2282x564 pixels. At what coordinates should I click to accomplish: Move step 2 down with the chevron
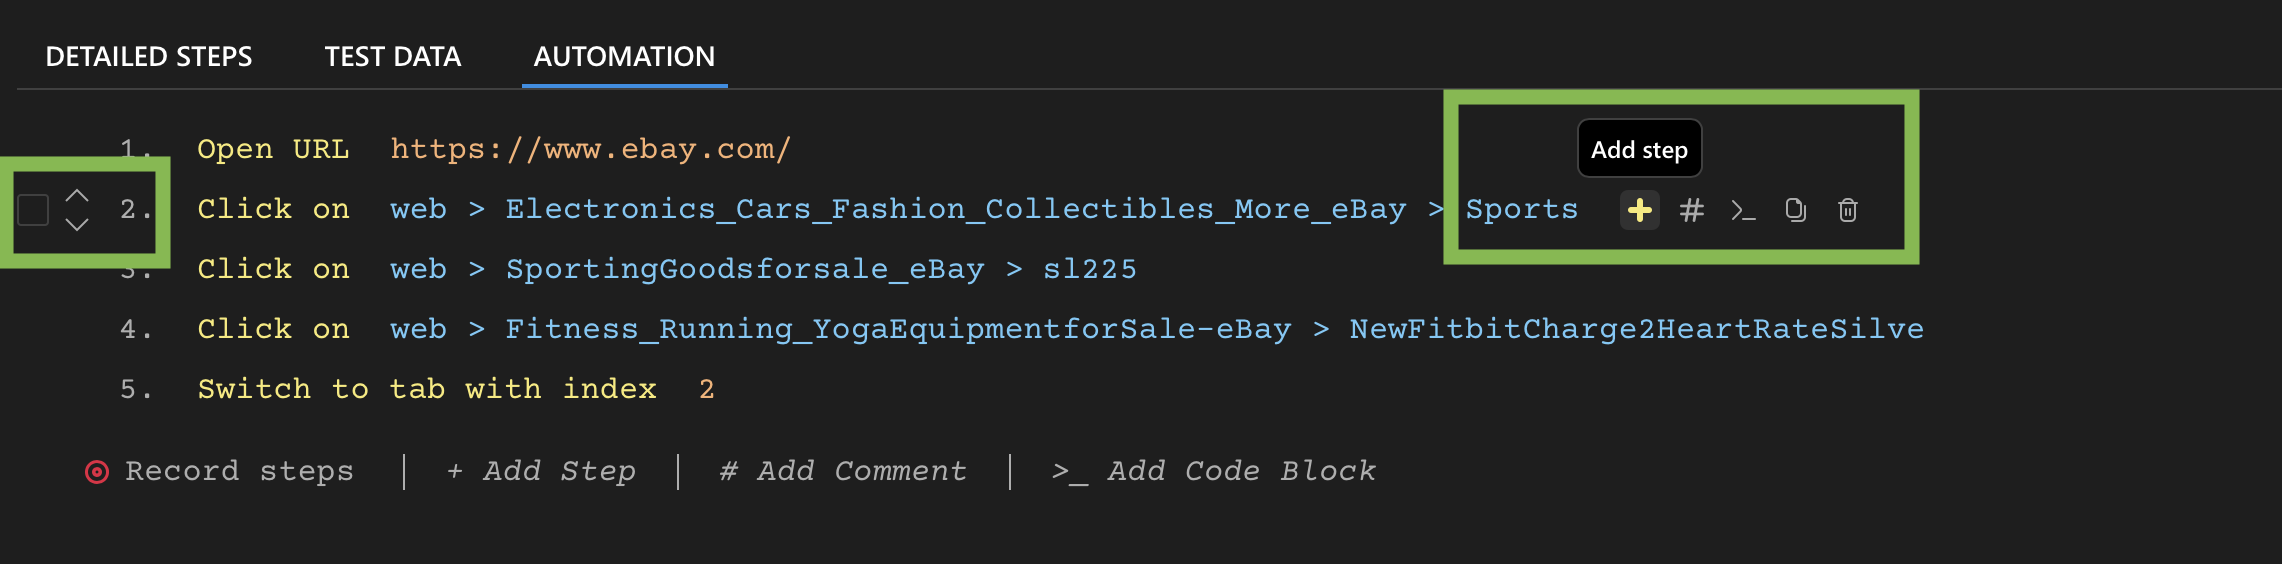[77, 225]
